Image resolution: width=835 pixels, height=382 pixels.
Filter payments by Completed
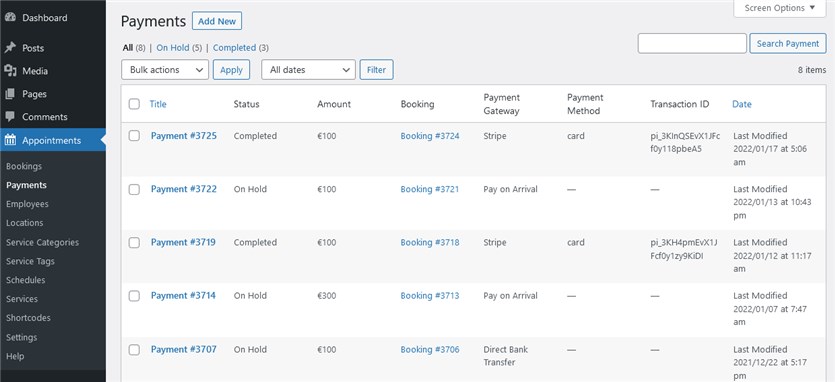click(x=234, y=48)
